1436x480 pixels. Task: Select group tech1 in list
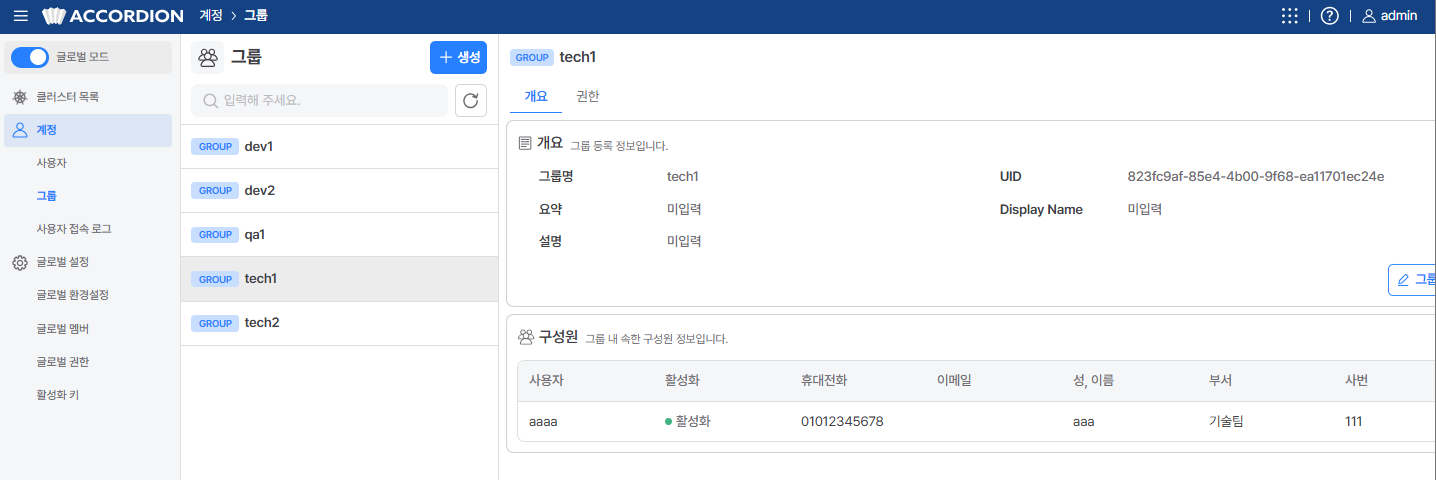339,279
